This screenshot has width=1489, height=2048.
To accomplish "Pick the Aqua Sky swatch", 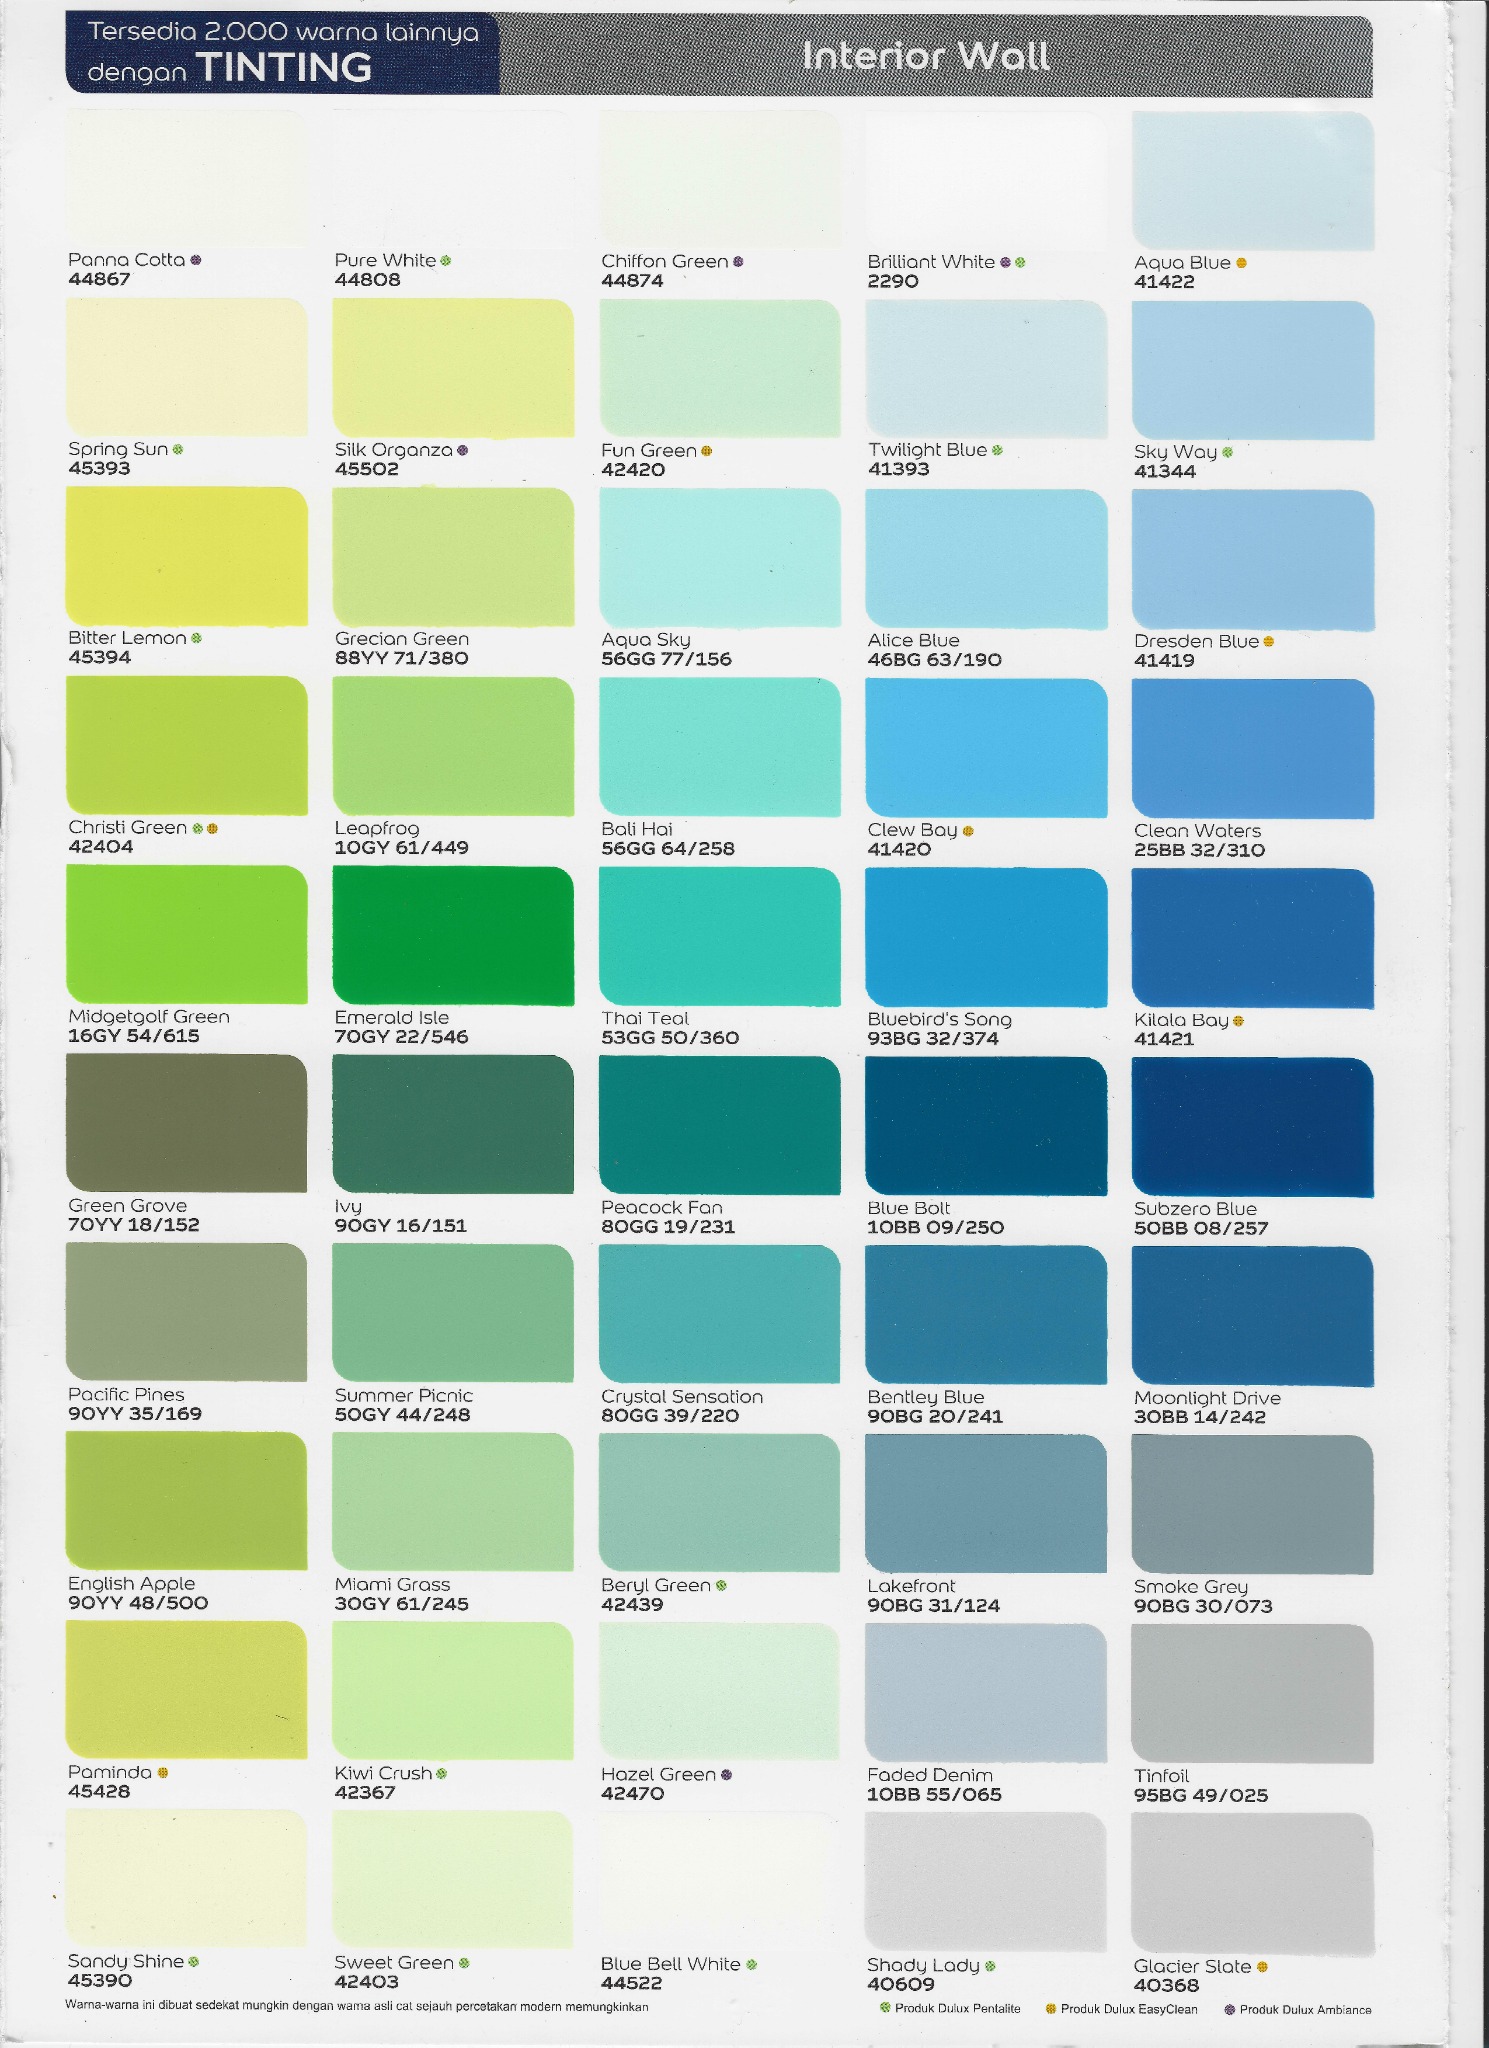I will pyautogui.click(x=720, y=557).
